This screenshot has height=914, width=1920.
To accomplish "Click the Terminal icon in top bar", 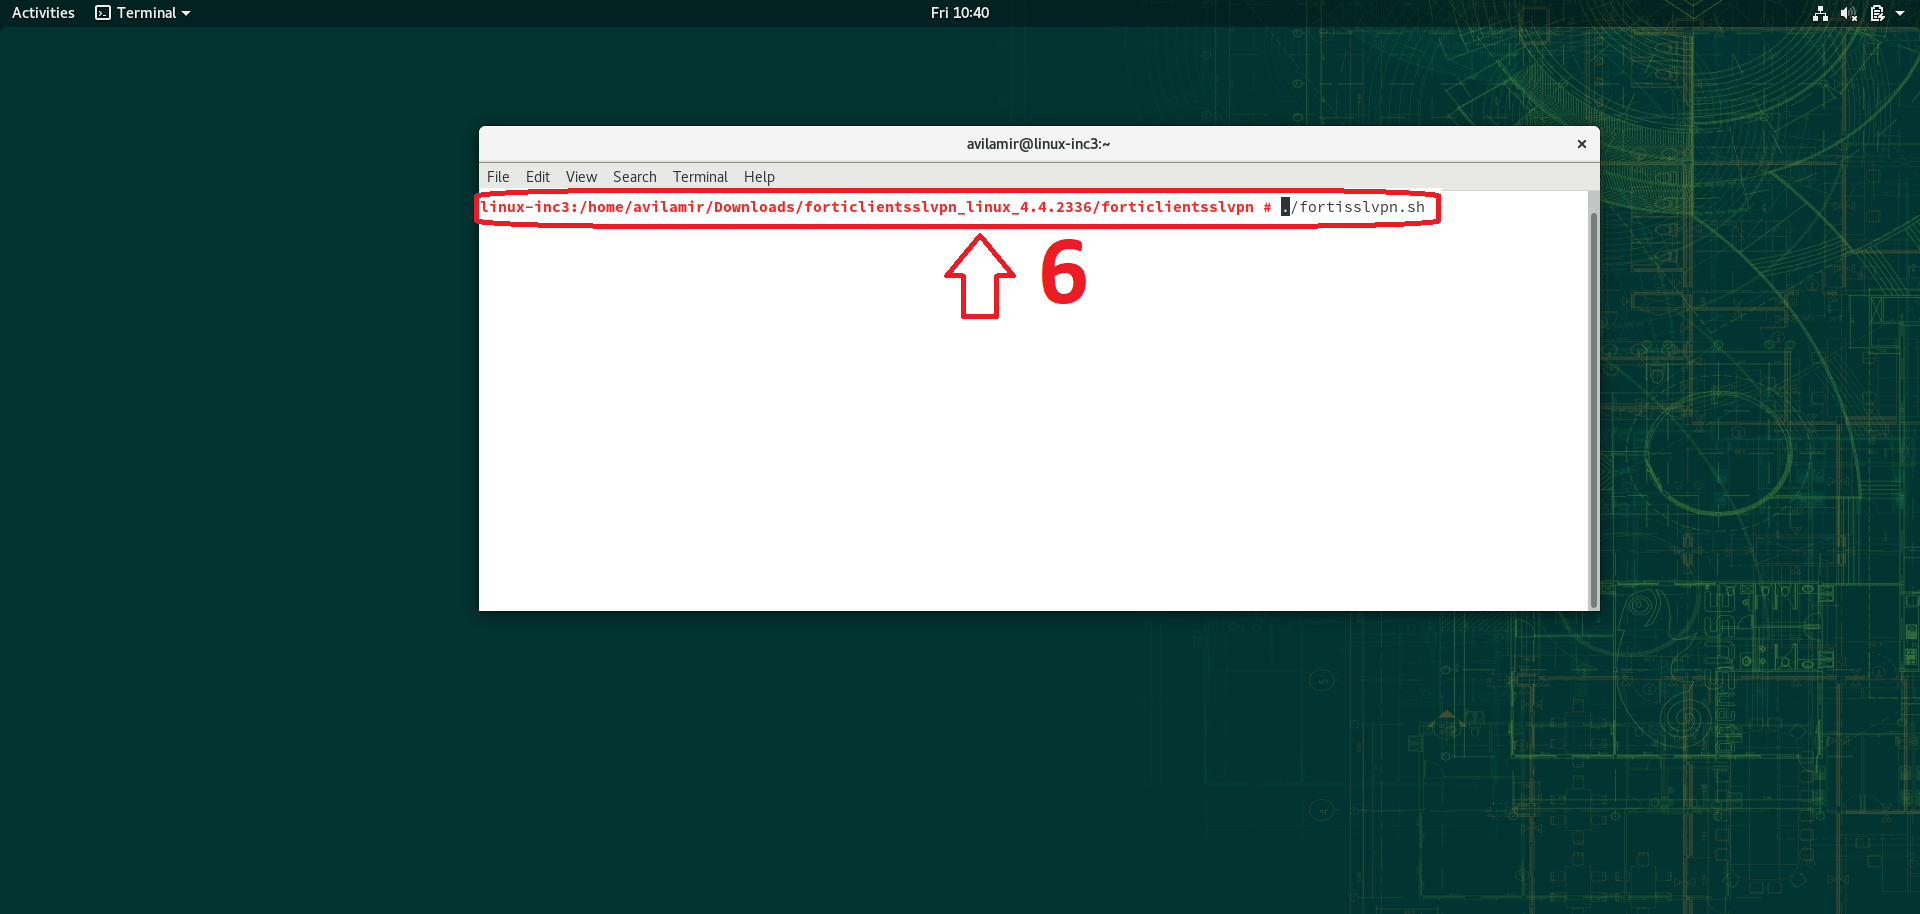I will (x=103, y=13).
